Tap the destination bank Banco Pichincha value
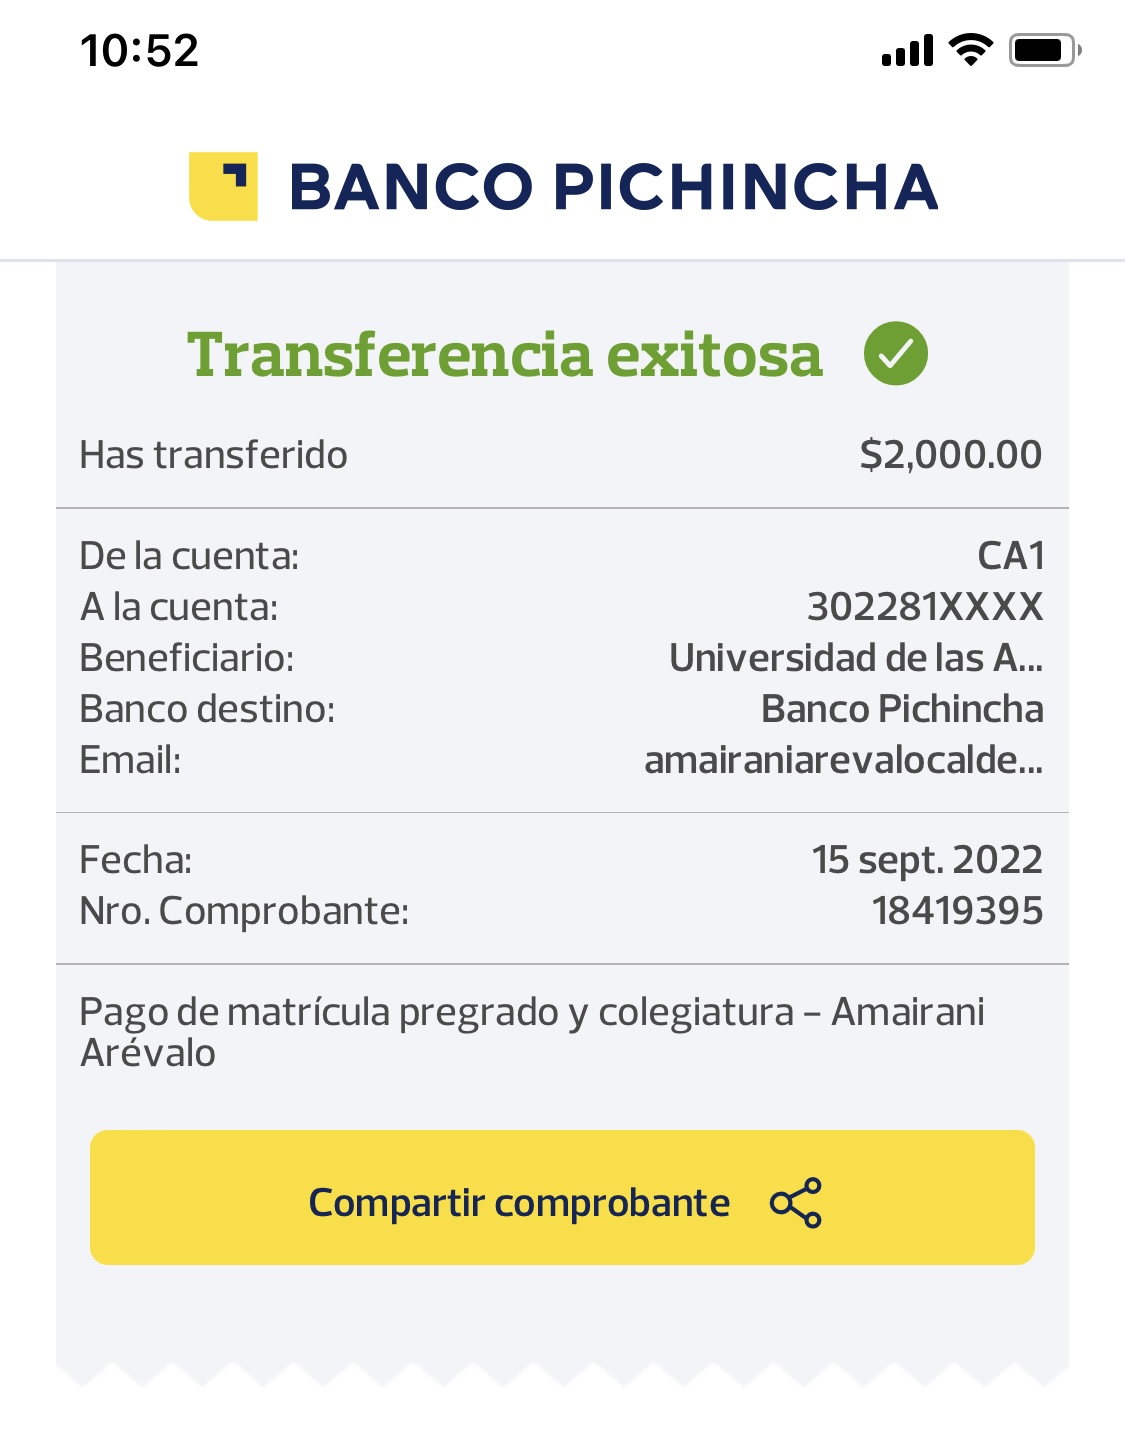This screenshot has height=1440, width=1125. [902, 709]
